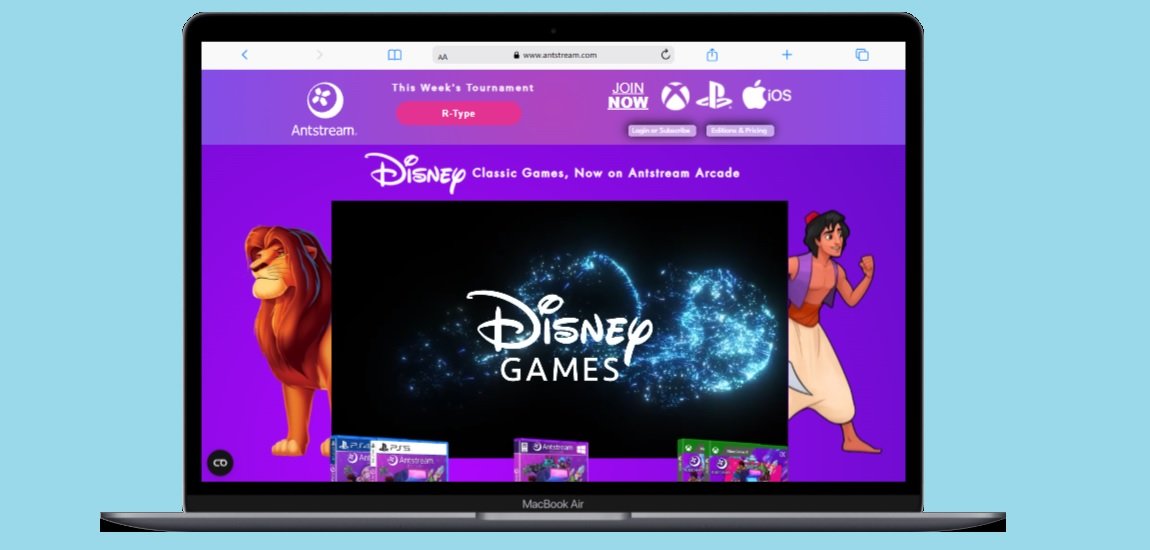1150x550 pixels.
Task: Open the Safari share sheet icon
Action: [x=711, y=55]
